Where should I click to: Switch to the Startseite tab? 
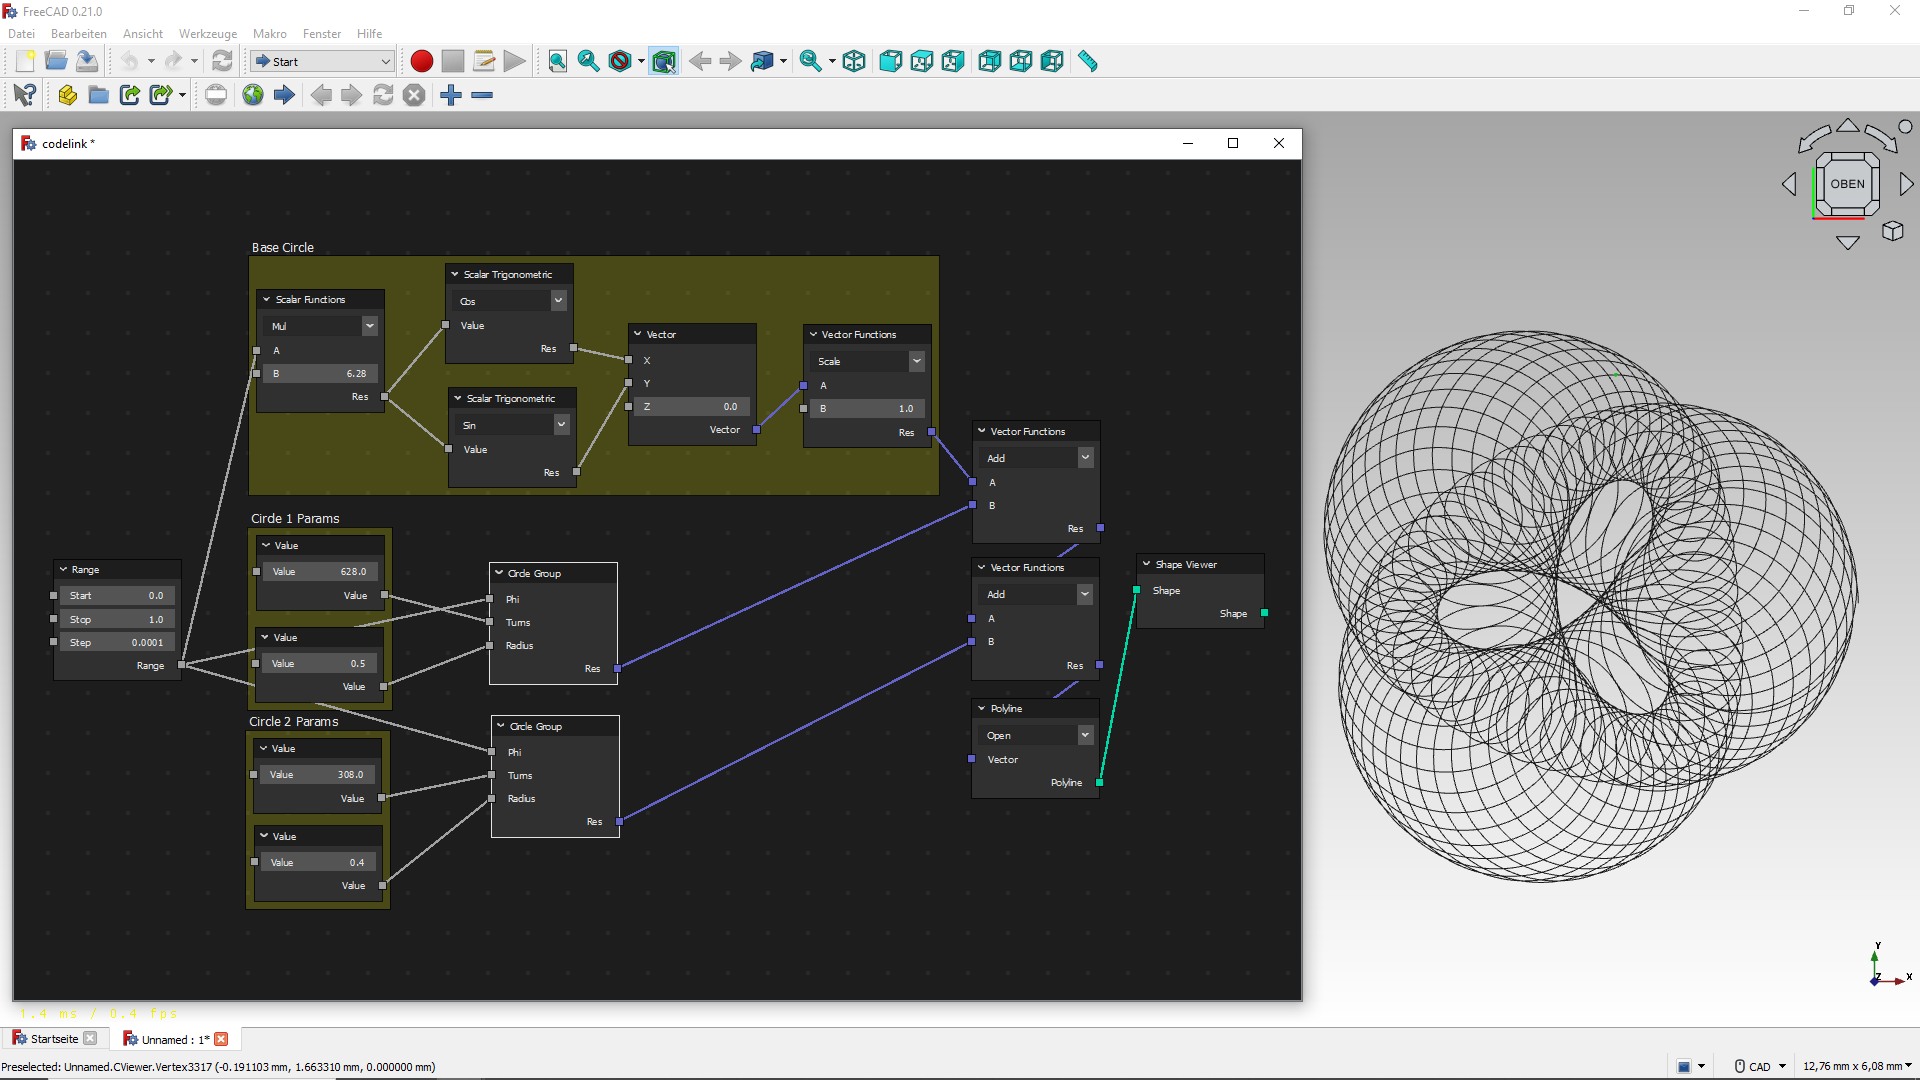54,1039
